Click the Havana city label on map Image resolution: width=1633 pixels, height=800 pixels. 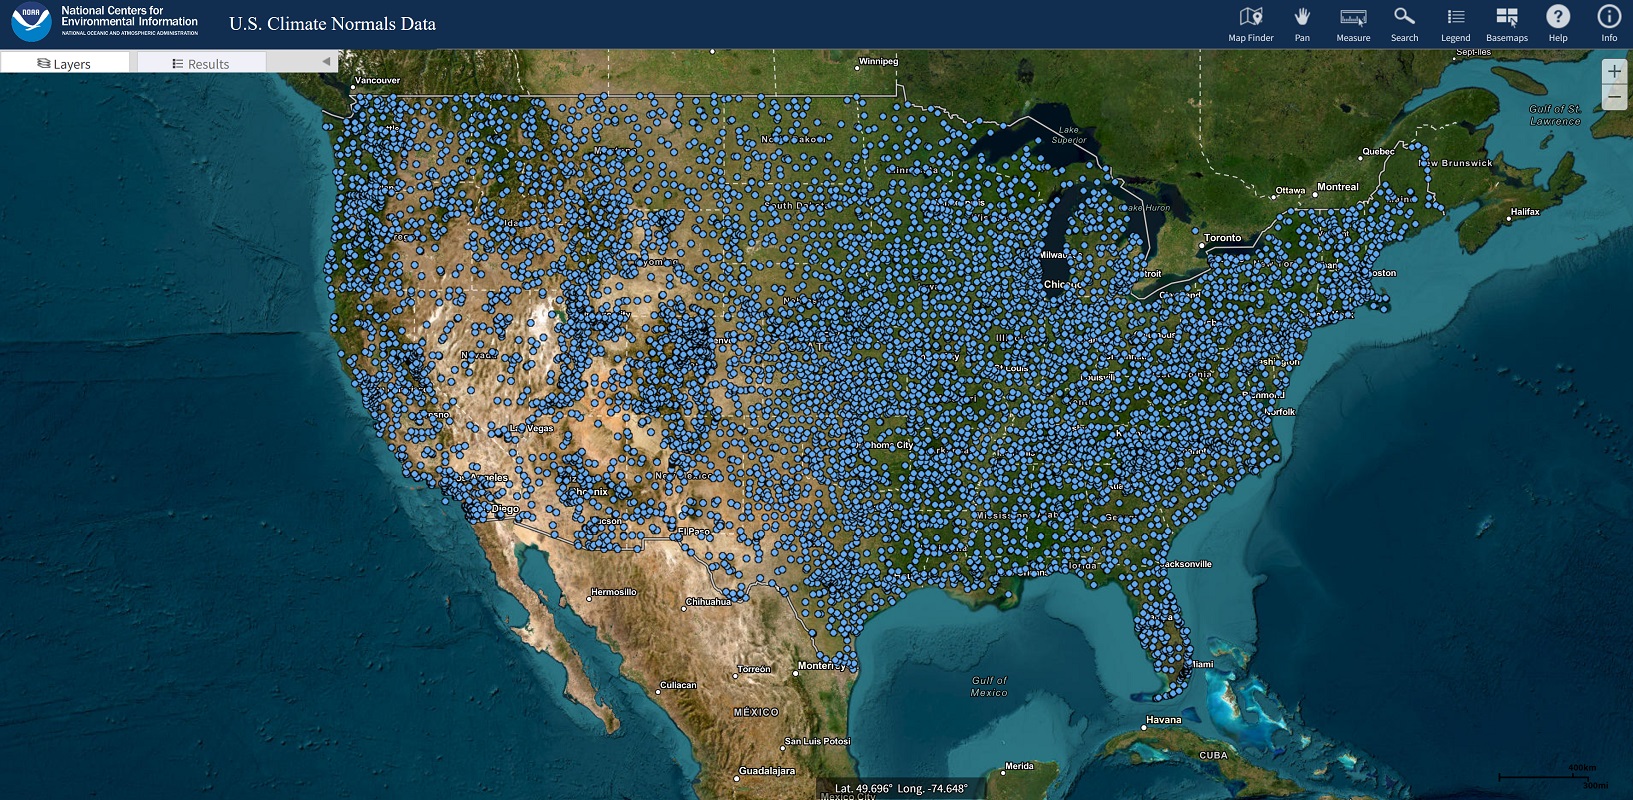pos(1163,720)
